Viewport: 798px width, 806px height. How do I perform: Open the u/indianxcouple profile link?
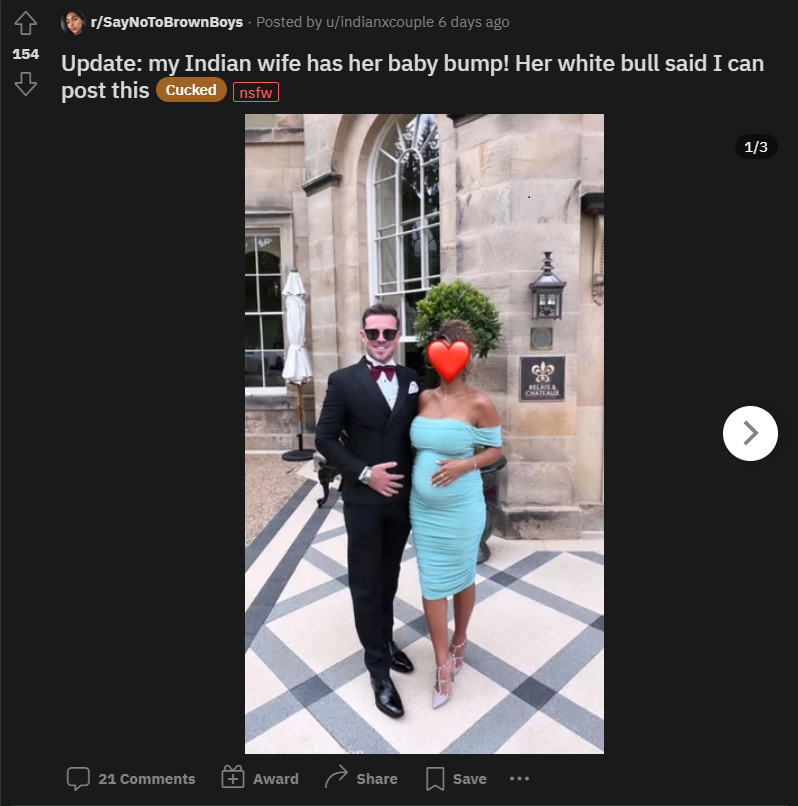[x=380, y=22]
